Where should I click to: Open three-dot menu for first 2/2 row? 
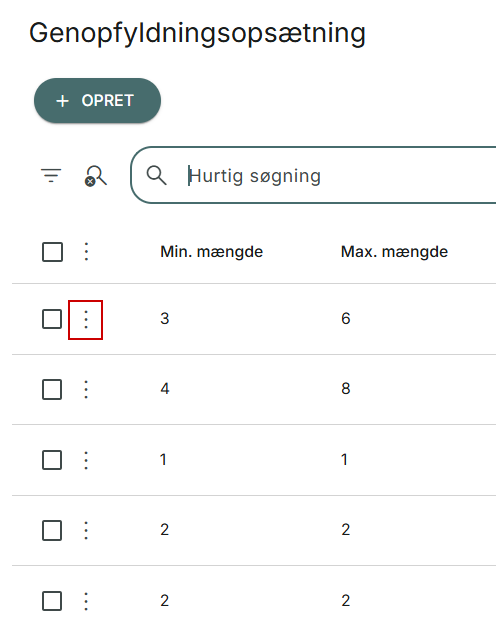click(86, 530)
